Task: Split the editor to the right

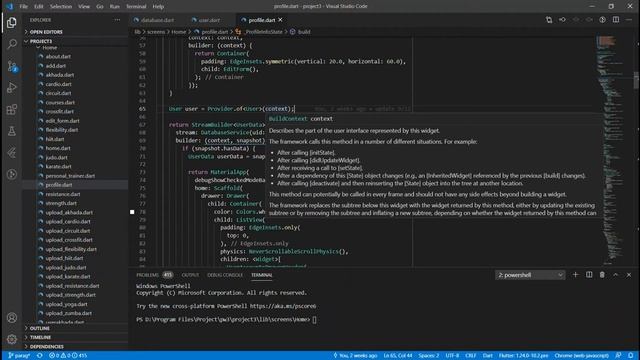Action: coord(616,20)
